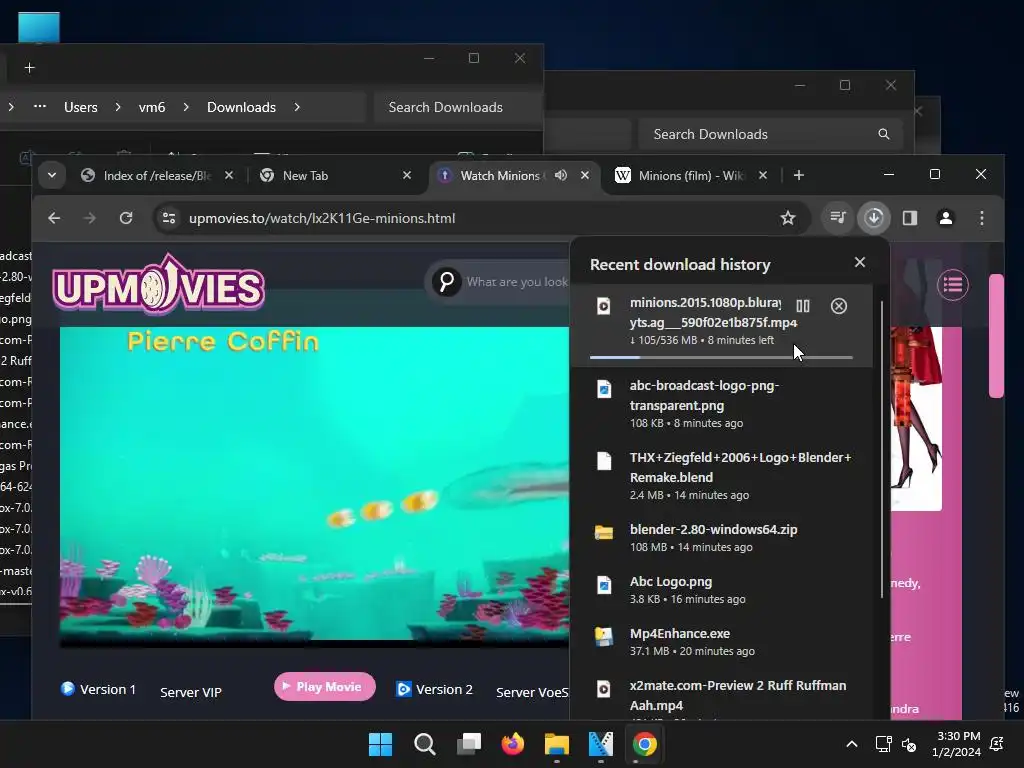Click search magnifier in back Explorer window
Viewport: 1024px width, 768px height.
[x=884, y=134]
